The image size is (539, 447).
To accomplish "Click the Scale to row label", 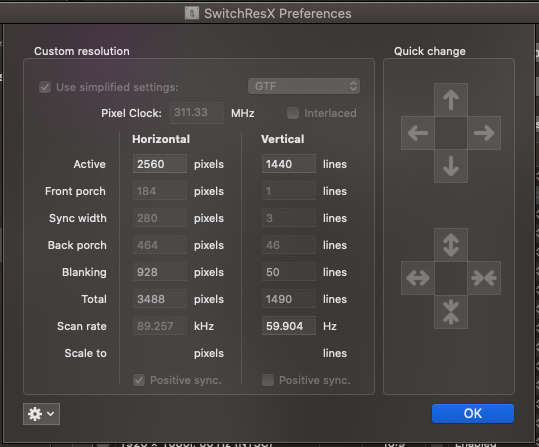I will click(x=86, y=353).
